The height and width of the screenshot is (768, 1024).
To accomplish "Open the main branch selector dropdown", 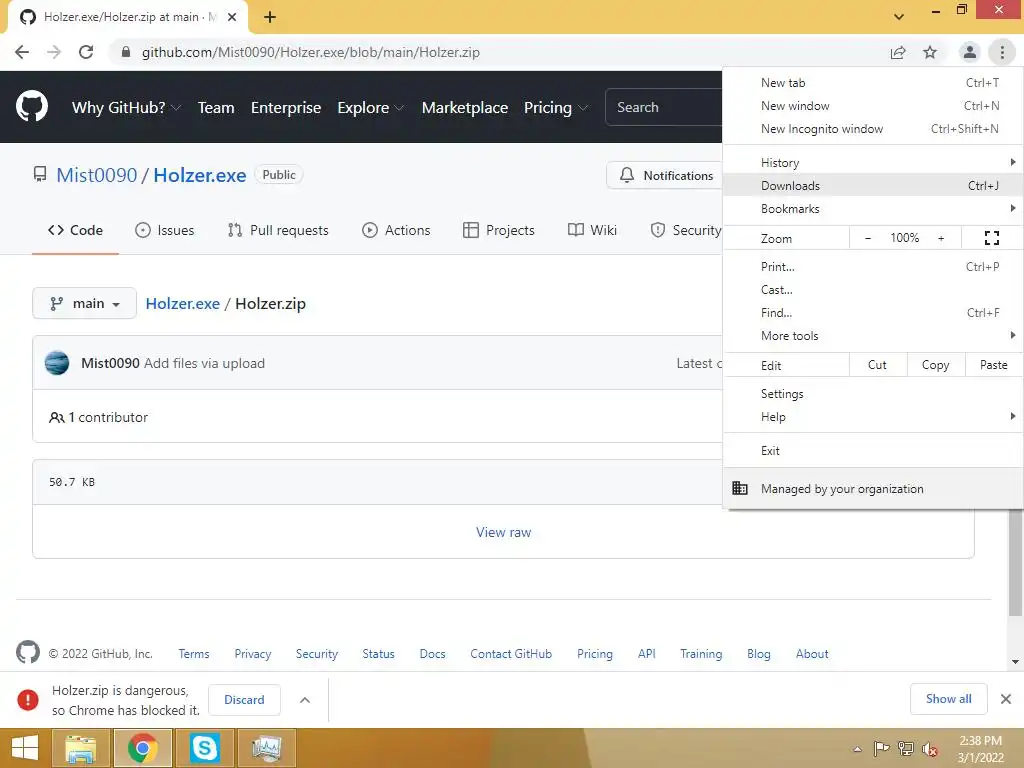I will [84, 304].
